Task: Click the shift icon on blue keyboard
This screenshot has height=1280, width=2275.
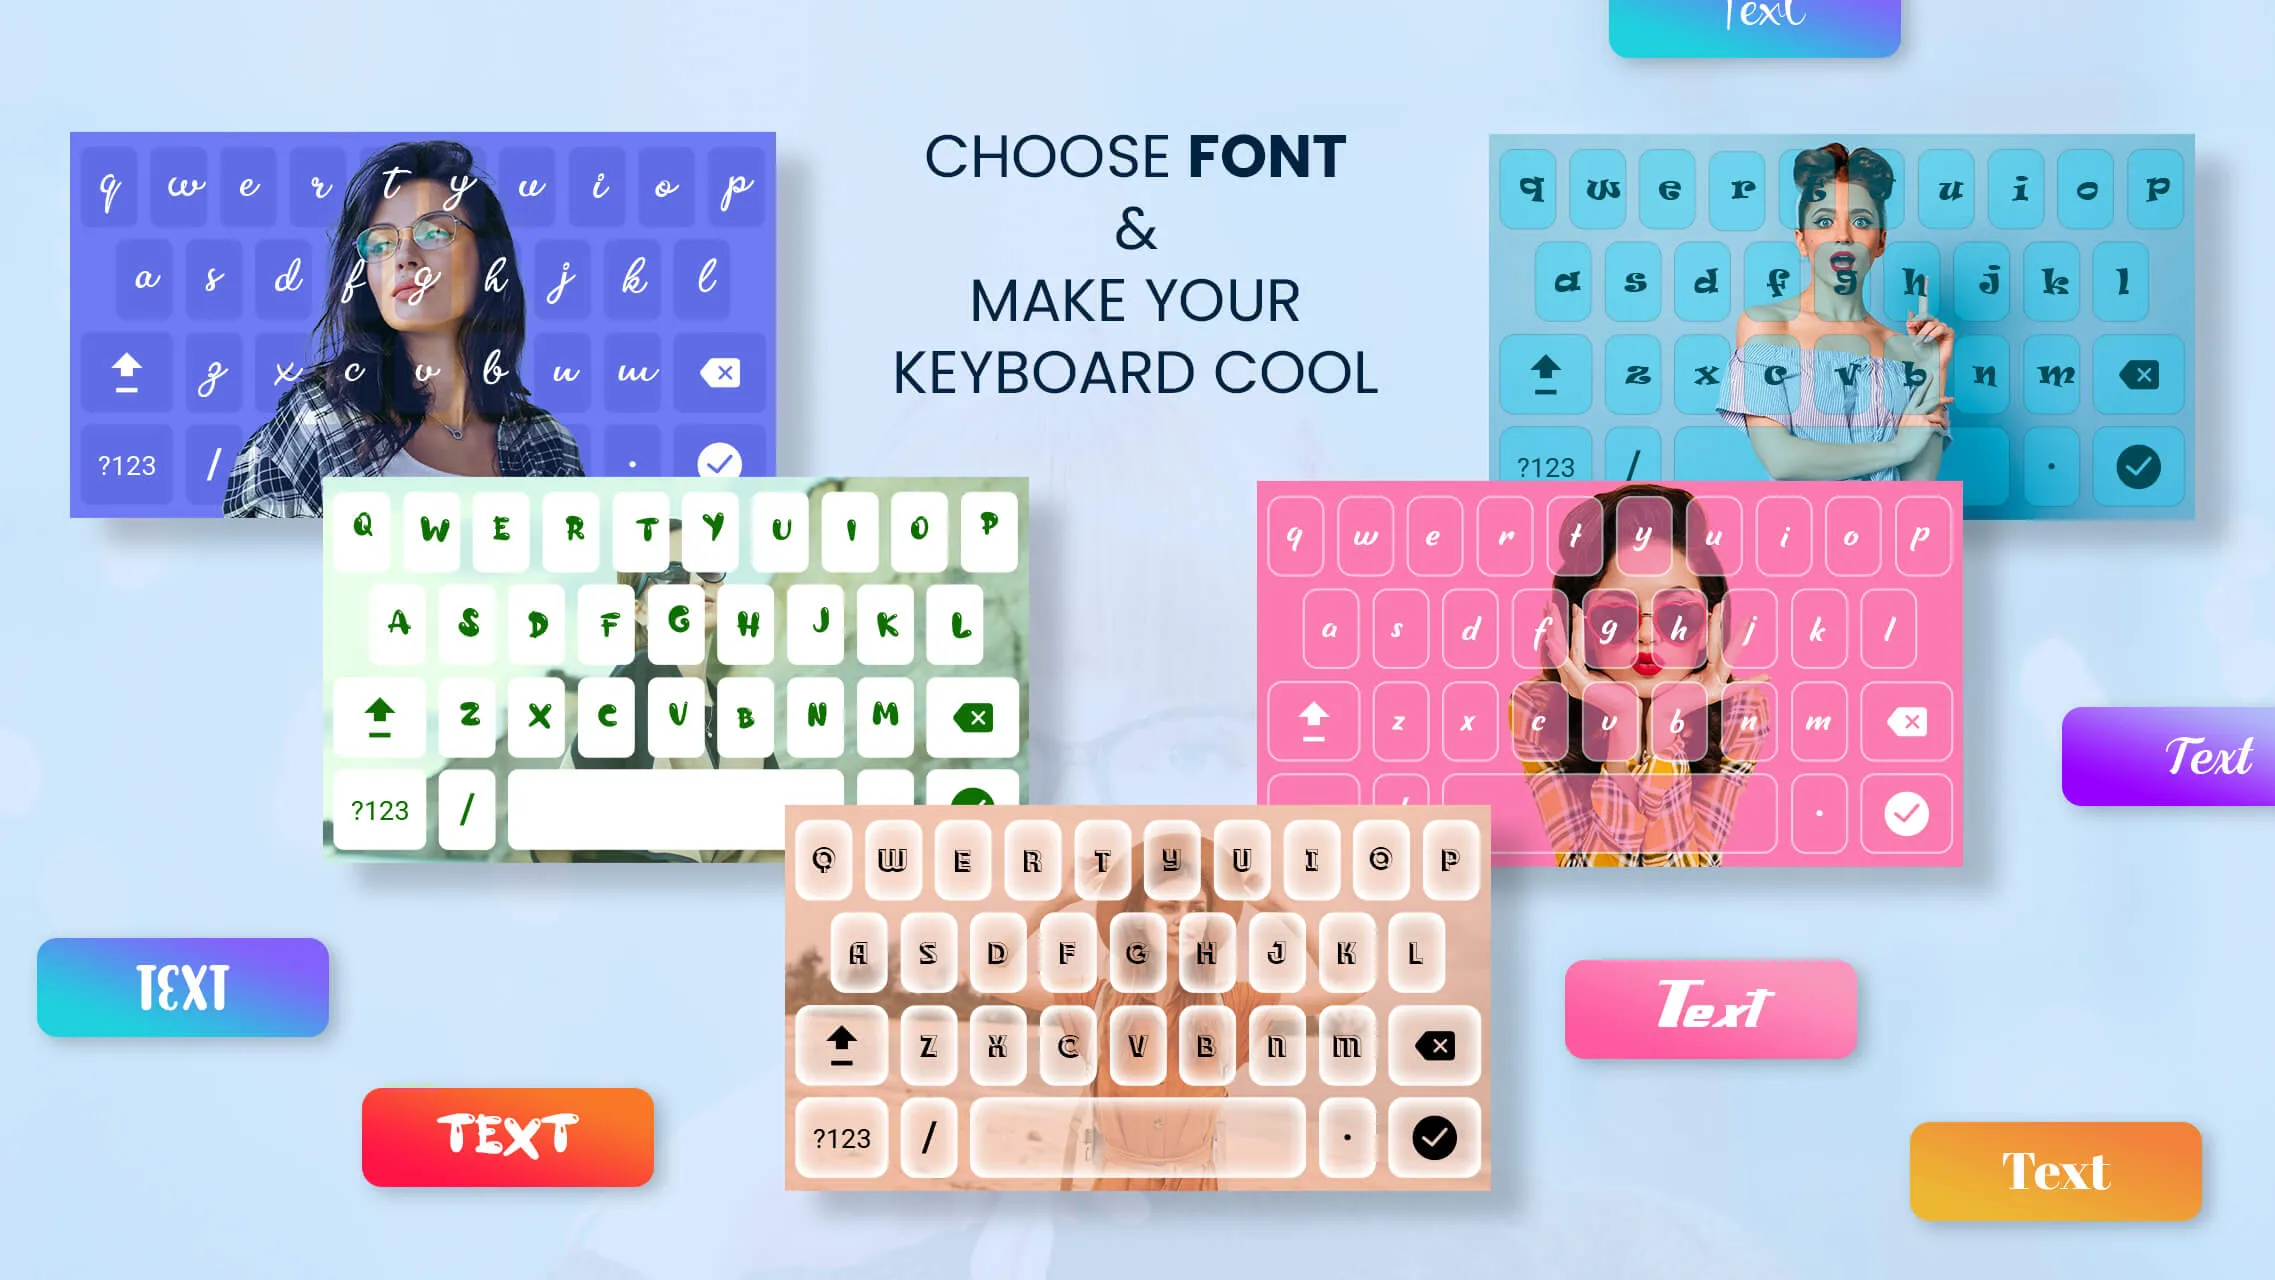Action: [128, 370]
